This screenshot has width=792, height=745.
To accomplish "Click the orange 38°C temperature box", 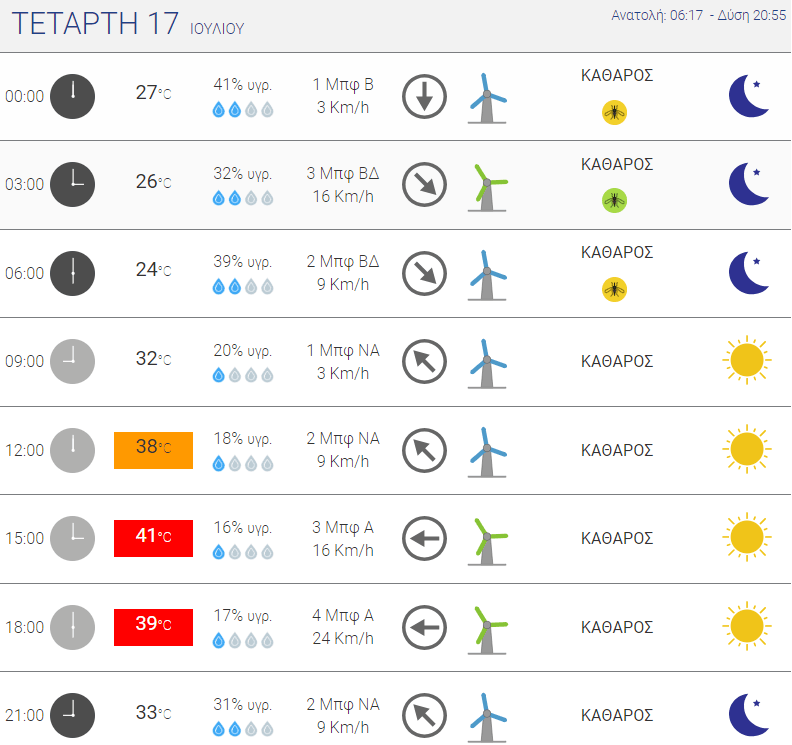I will click(154, 451).
